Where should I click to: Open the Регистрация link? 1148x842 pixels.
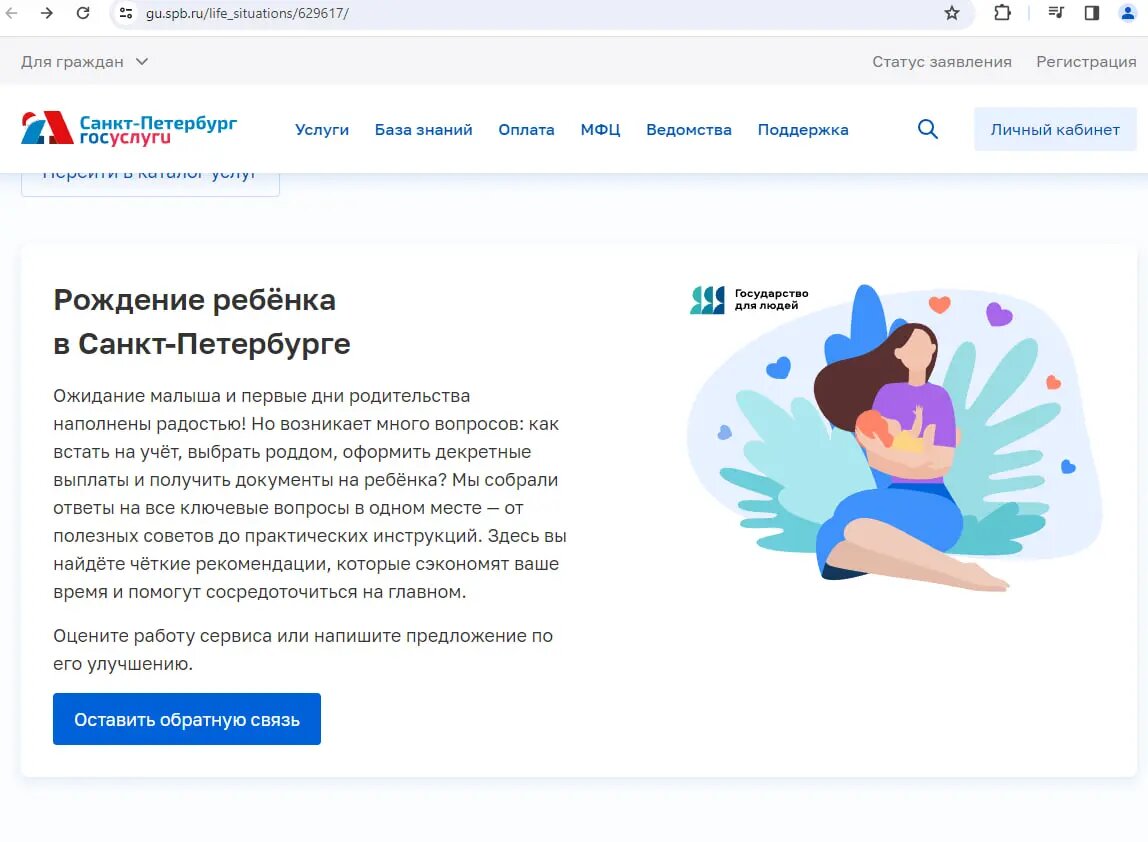click(x=1086, y=62)
